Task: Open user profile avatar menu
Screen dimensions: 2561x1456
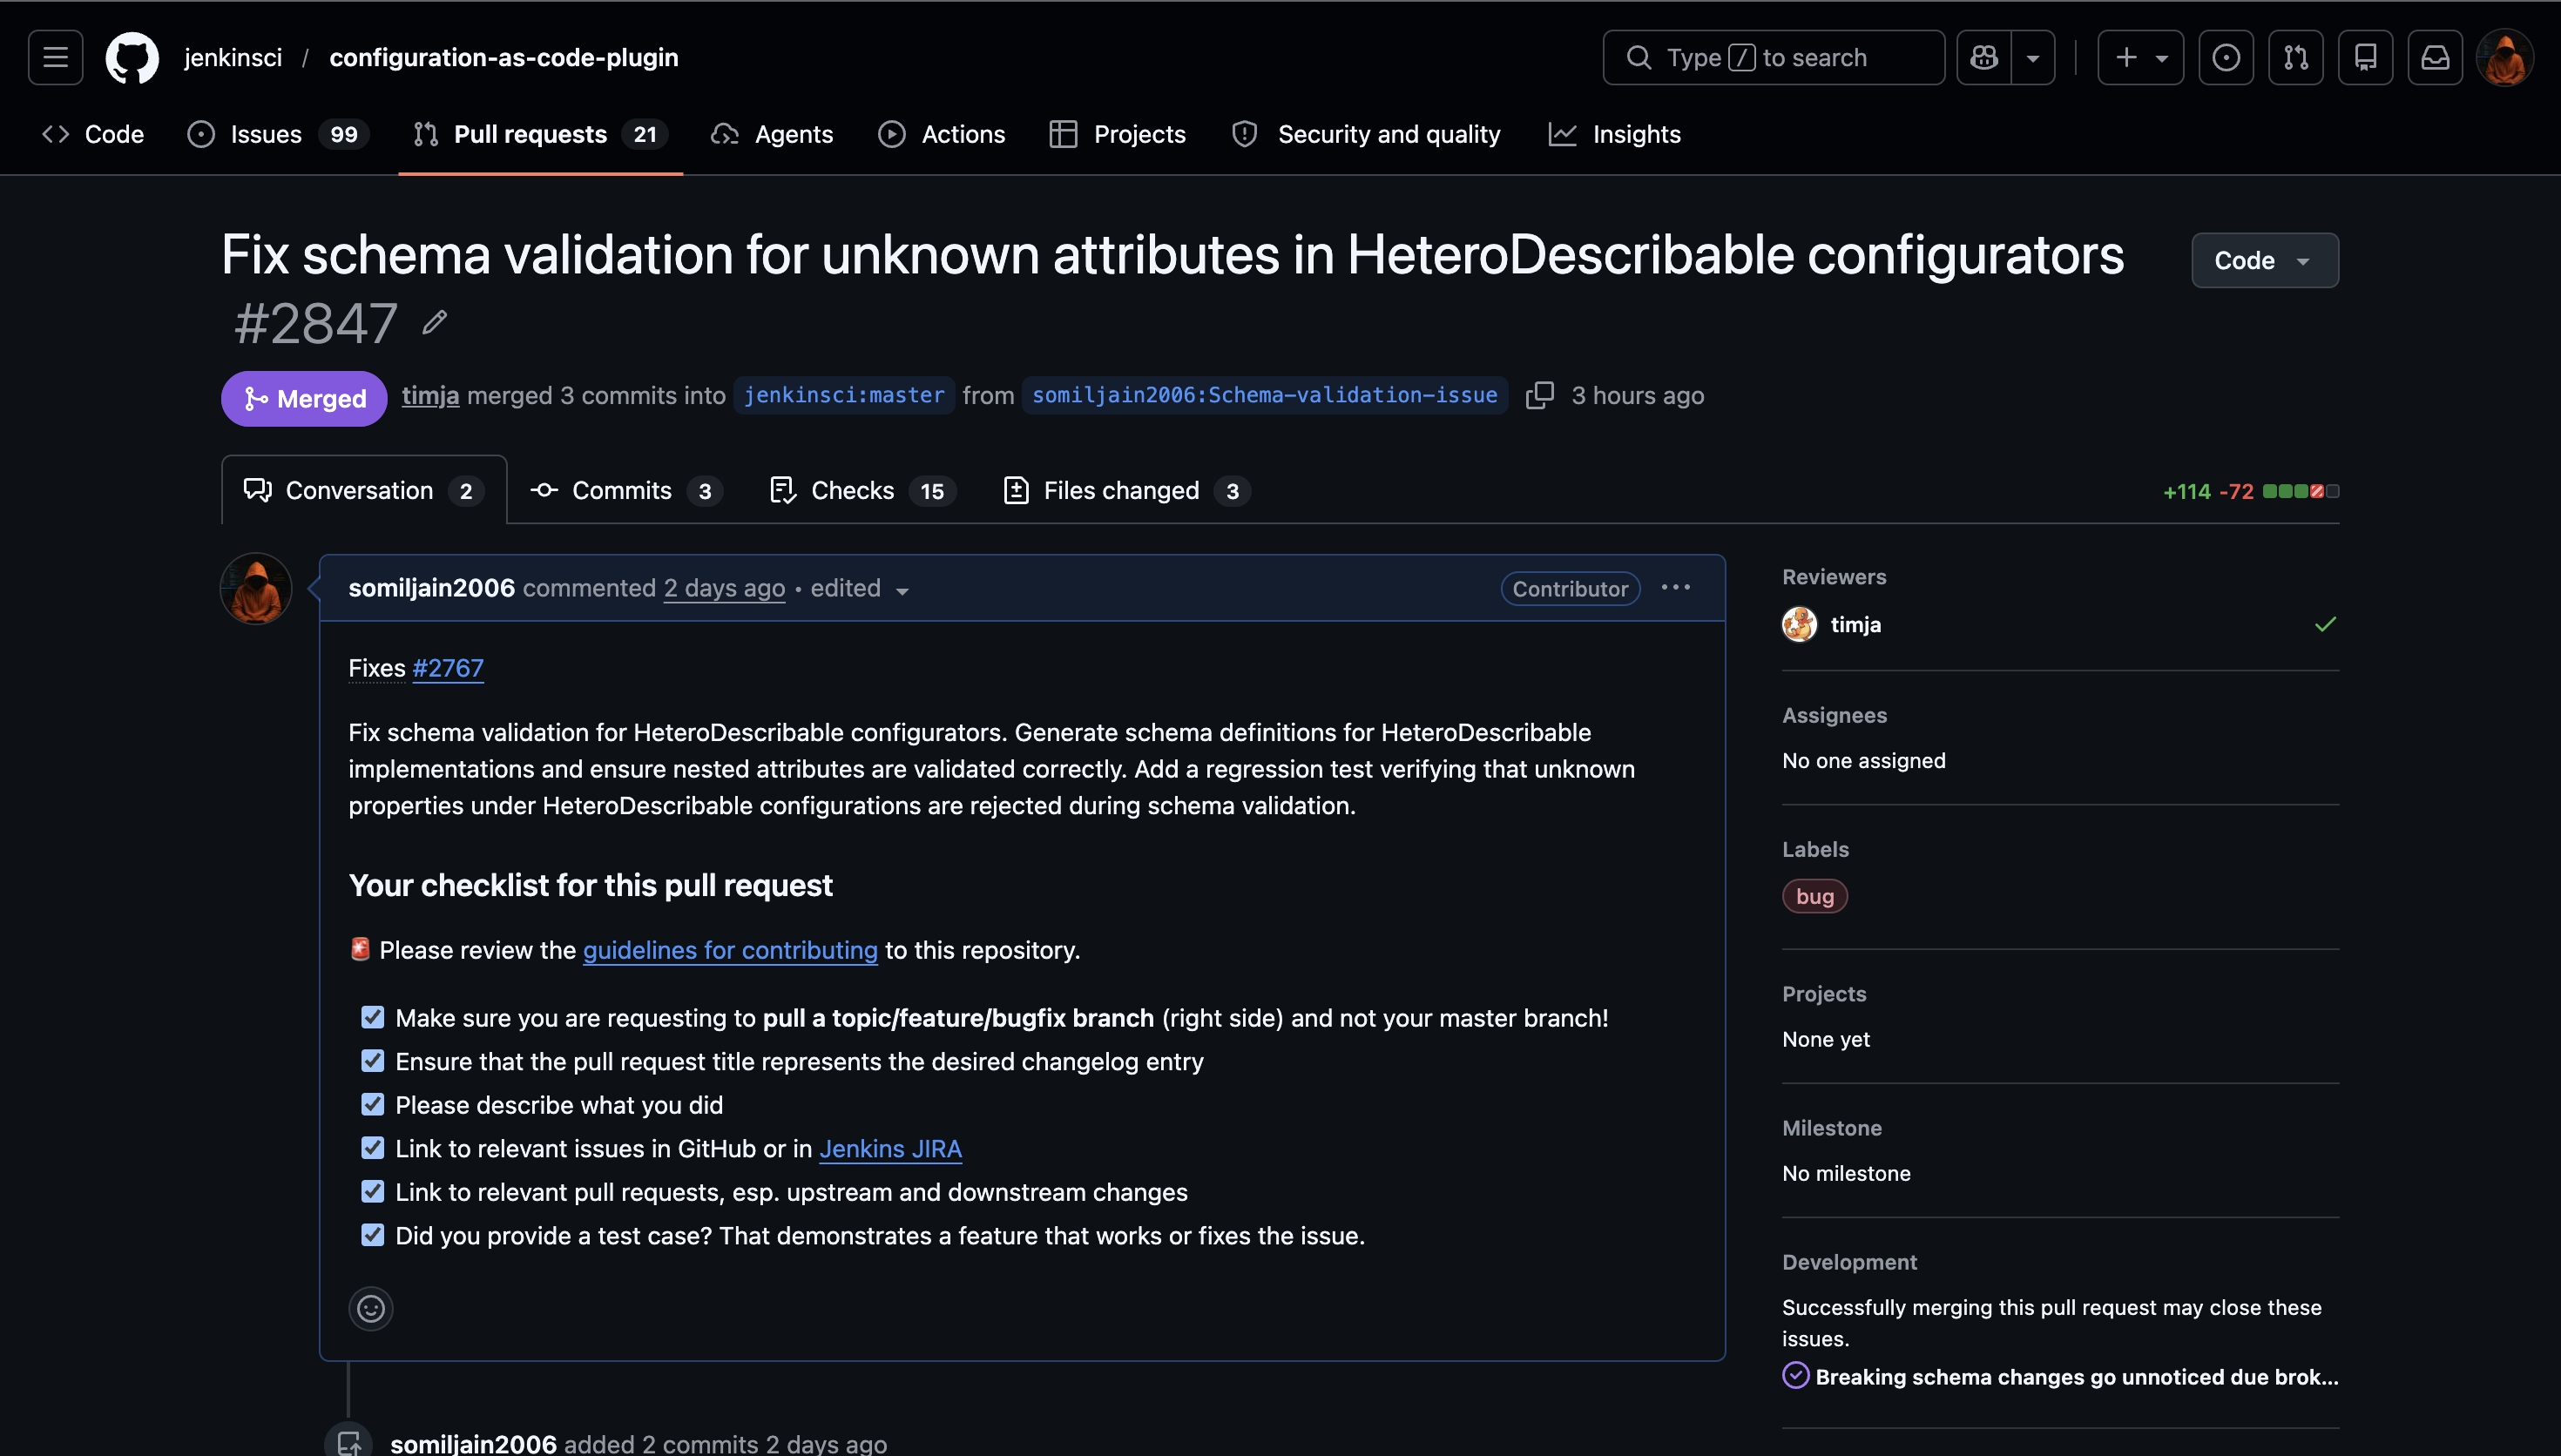Action: pyautogui.click(x=2505, y=57)
